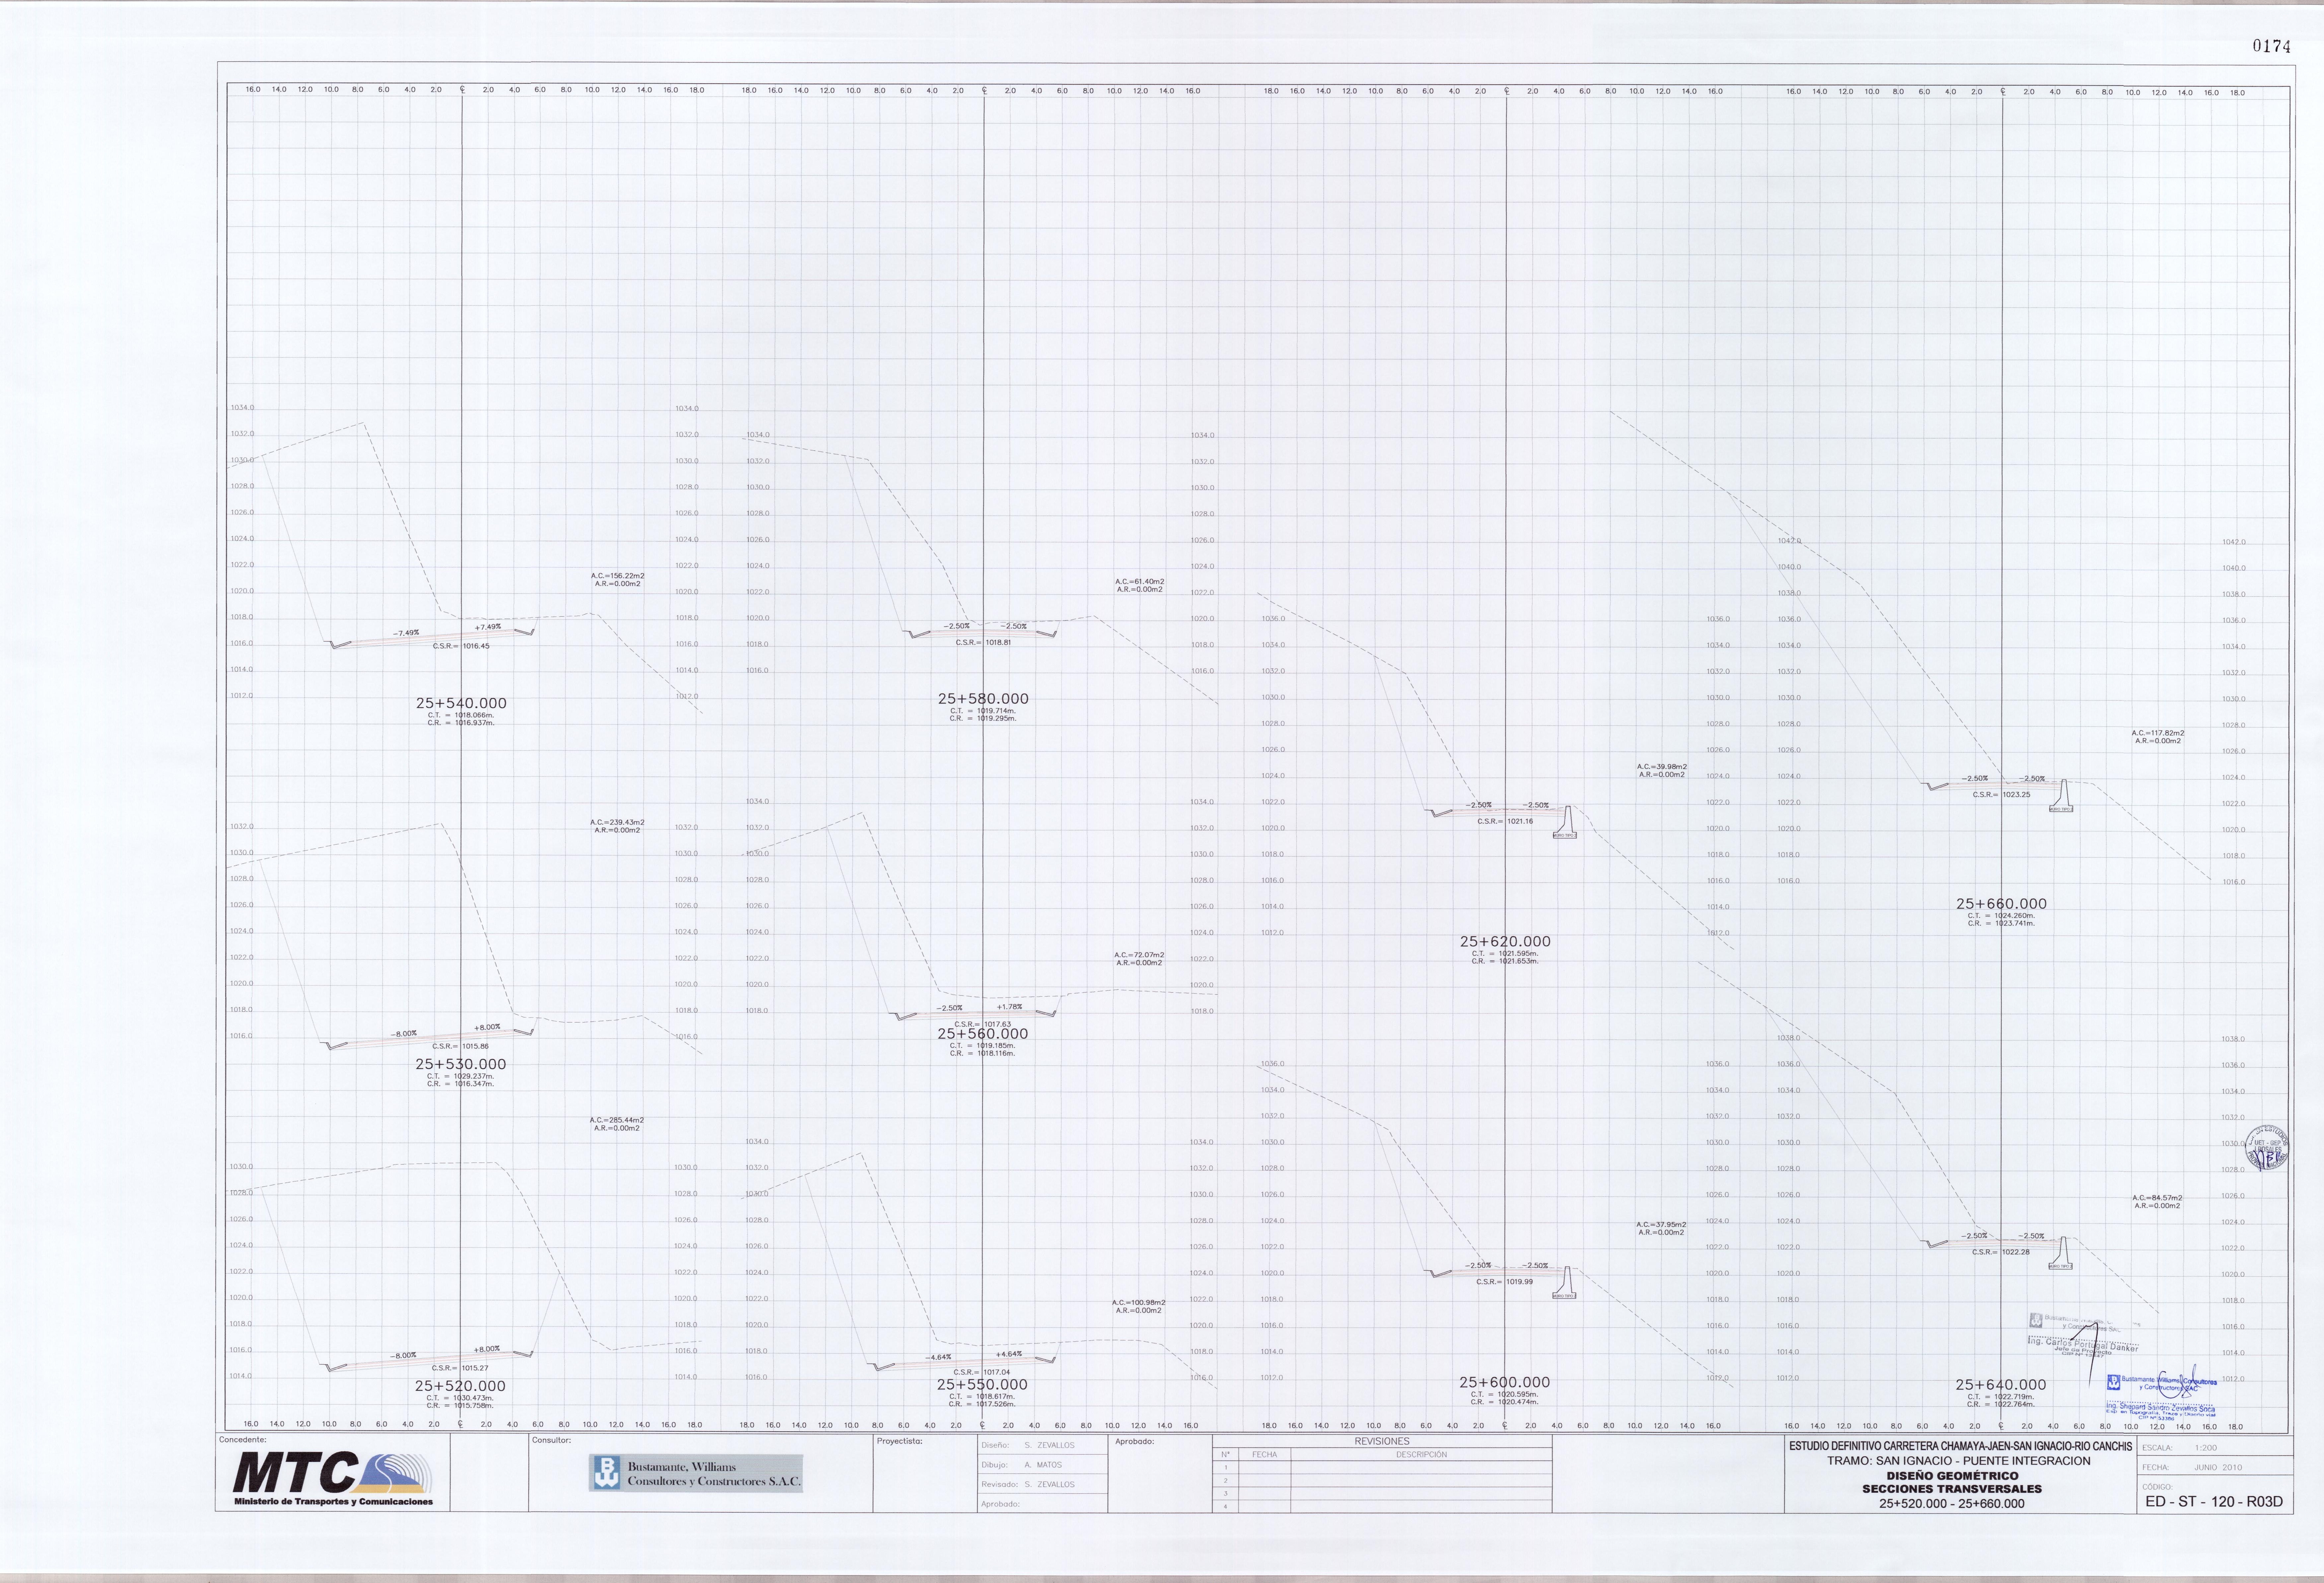Click the sheet number 0174
The height and width of the screenshot is (1583, 2324).
coord(2271,46)
